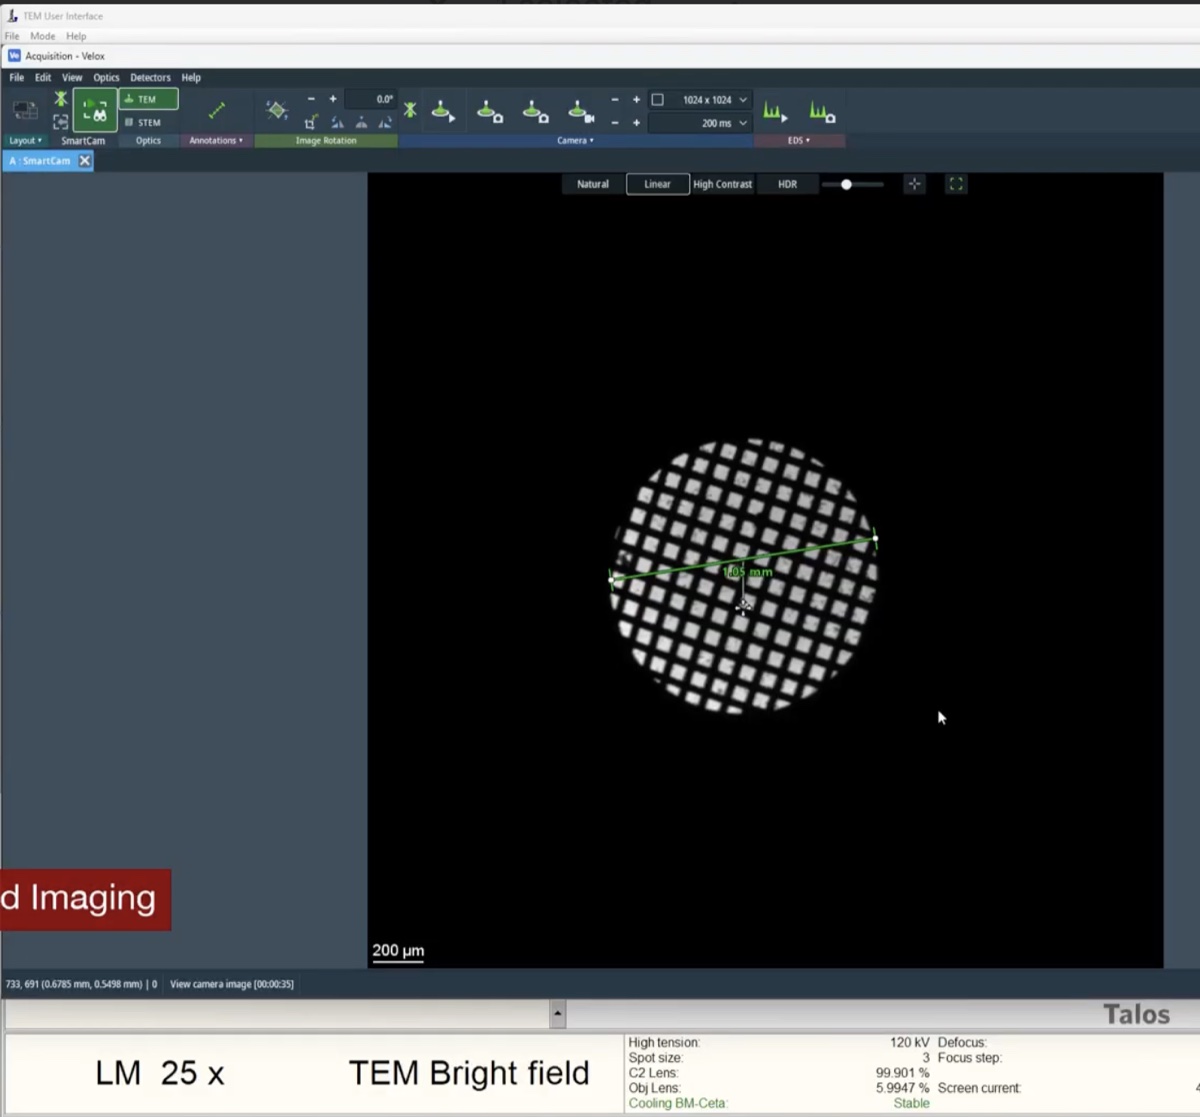Click the second camera acquire icon
The image size is (1200, 1117).
[x=489, y=111]
